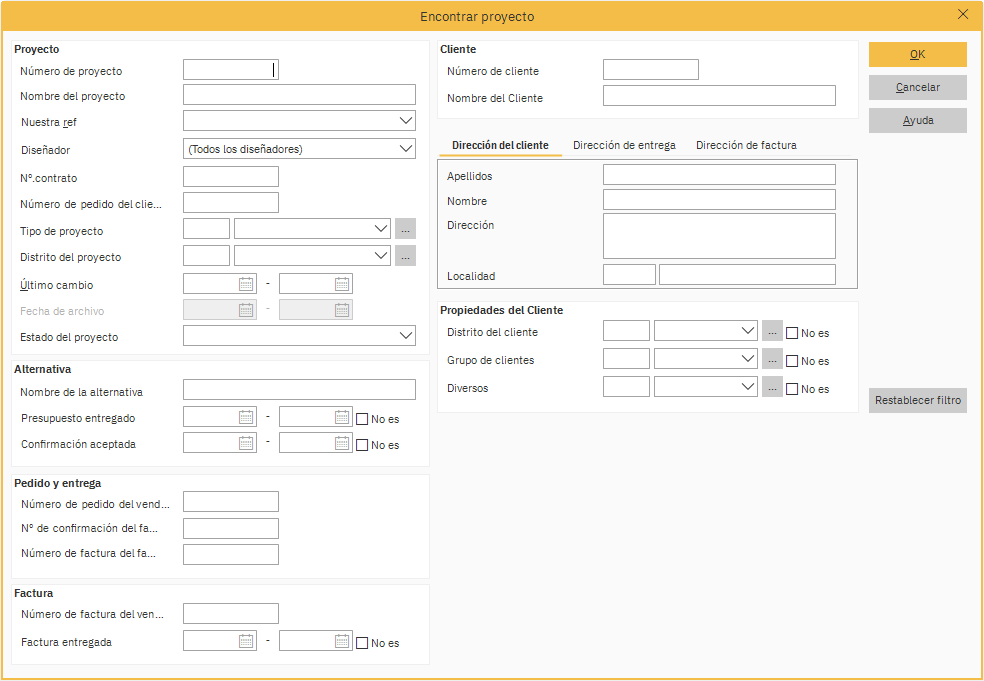Open calendar for Factura entregada start date

pos(246,641)
